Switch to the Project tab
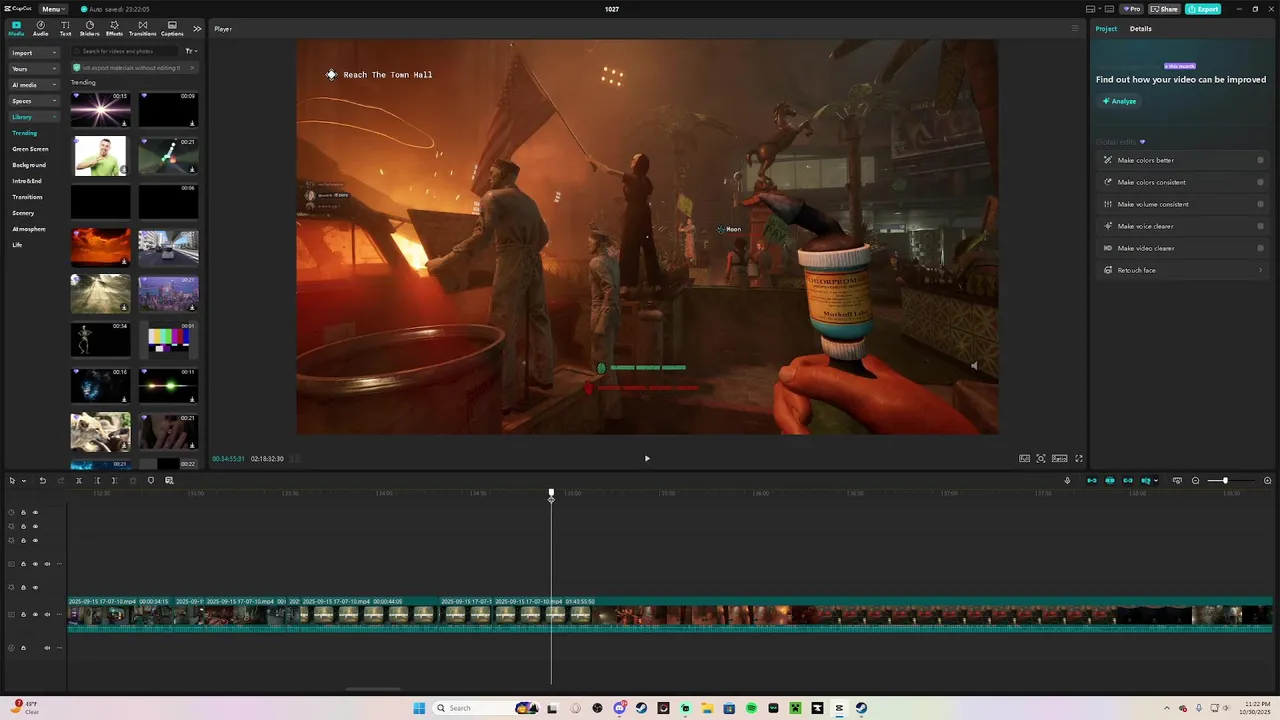This screenshot has width=1280, height=720. click(x=1106, y=28)
